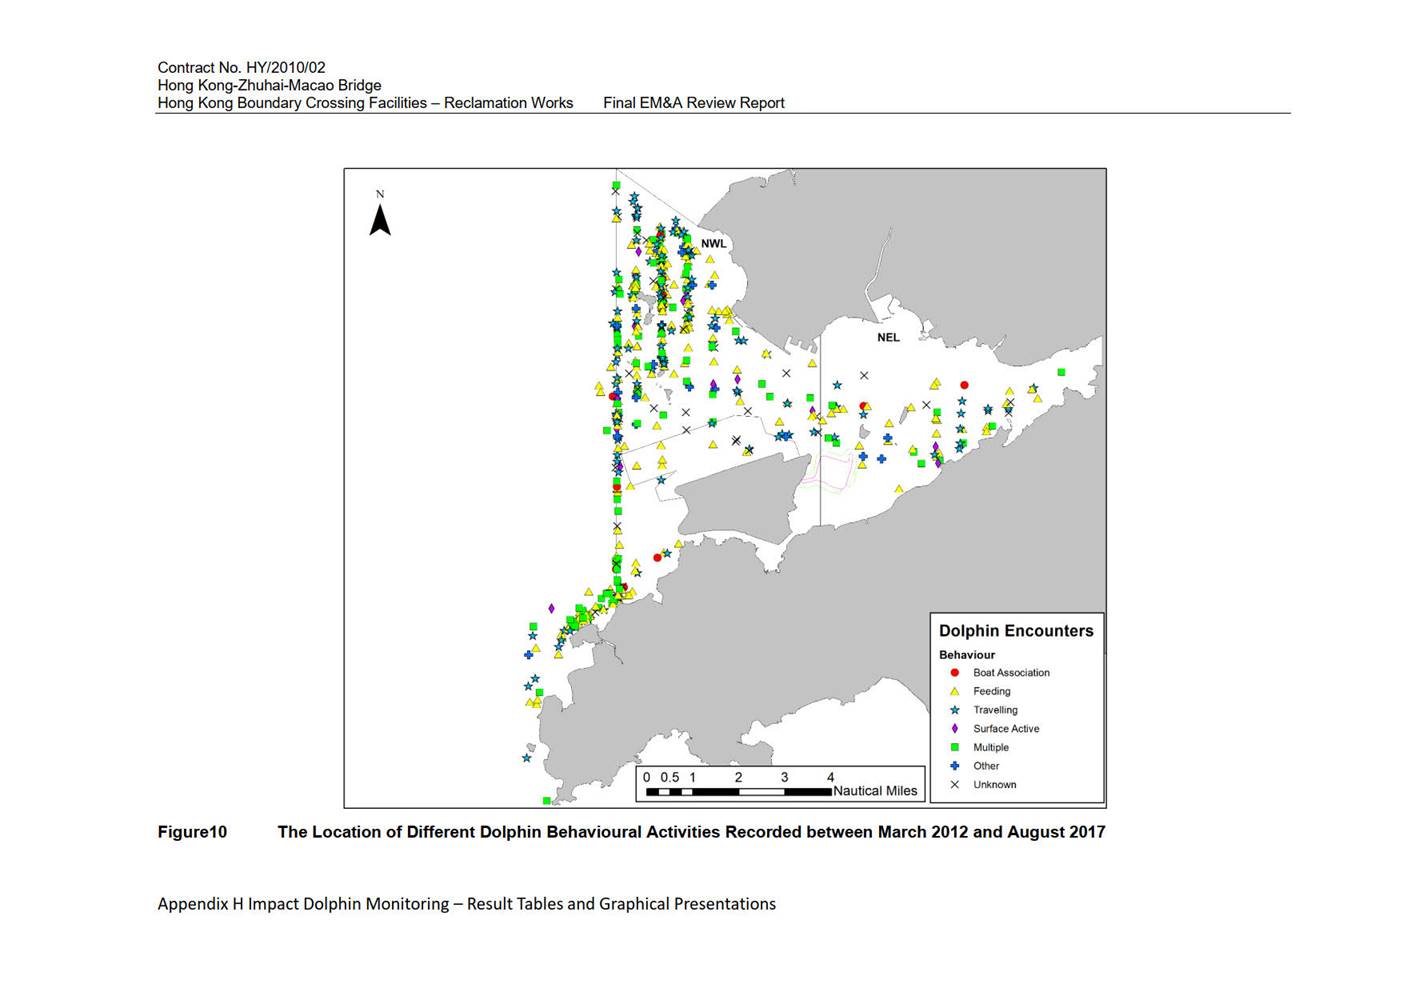Click the north arrow symbol on map
Screen dimensions: 1403x992
click(x=380, y=221)
